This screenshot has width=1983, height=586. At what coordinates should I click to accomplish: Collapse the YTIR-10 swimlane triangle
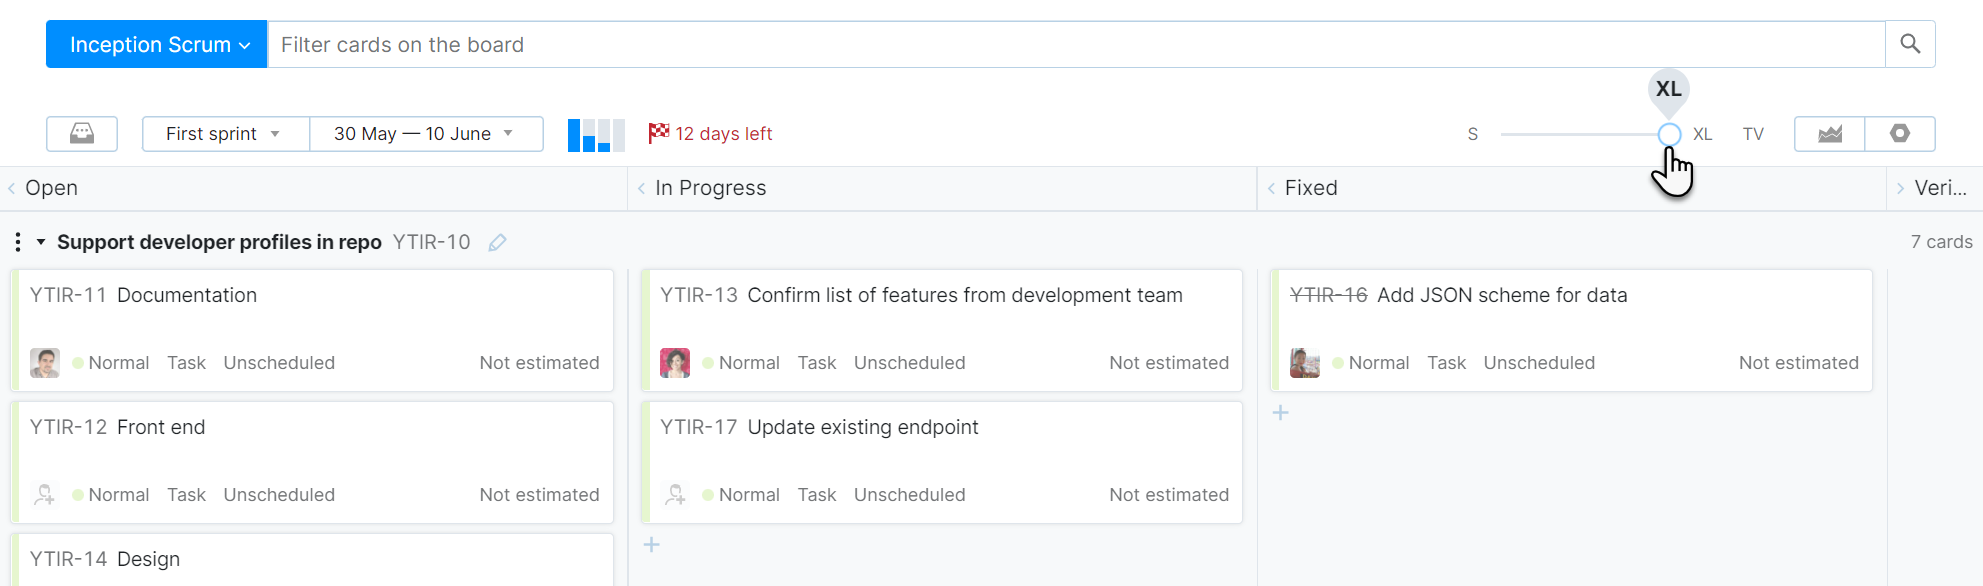pyautogui.click(x=41, y=242)
